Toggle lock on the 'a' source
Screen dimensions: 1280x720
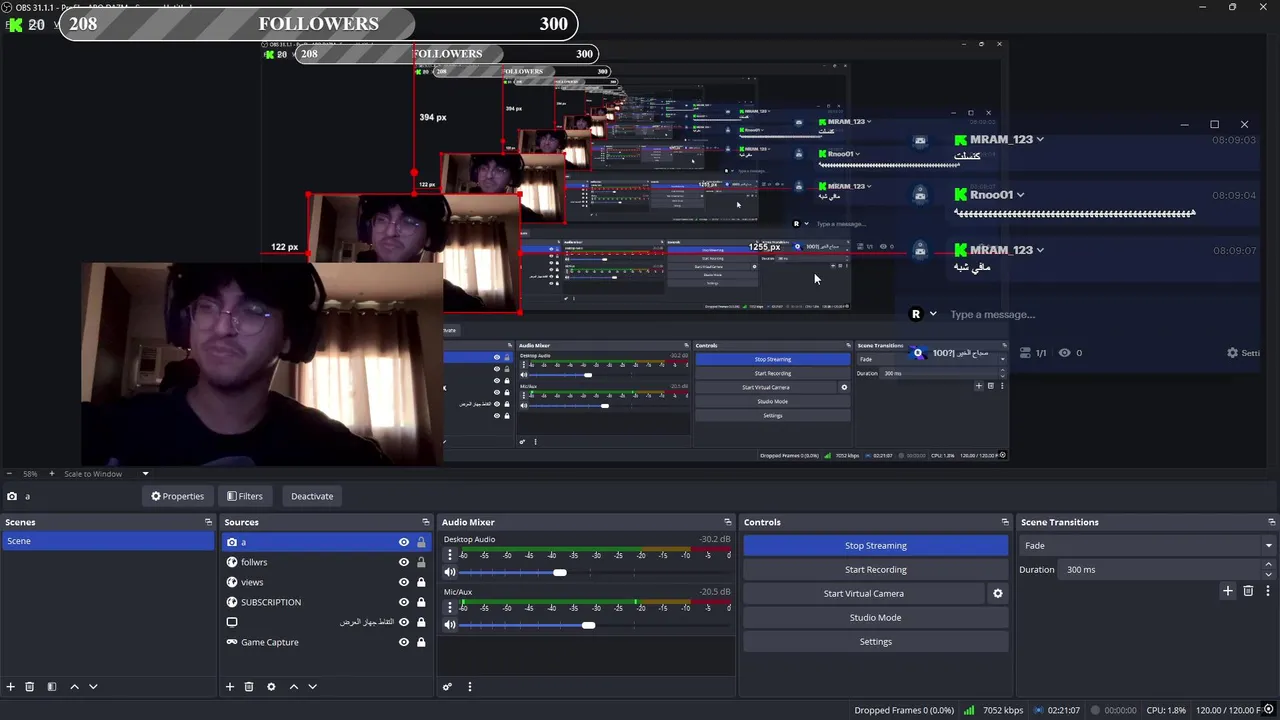click(x=421, y=542)
